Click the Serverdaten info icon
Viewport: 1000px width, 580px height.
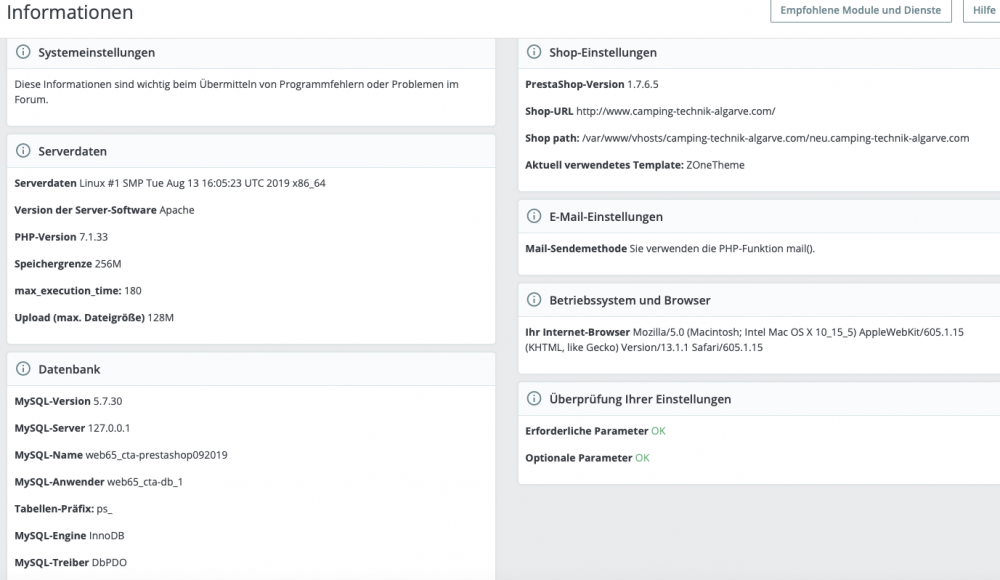click(x=23, y=151)
